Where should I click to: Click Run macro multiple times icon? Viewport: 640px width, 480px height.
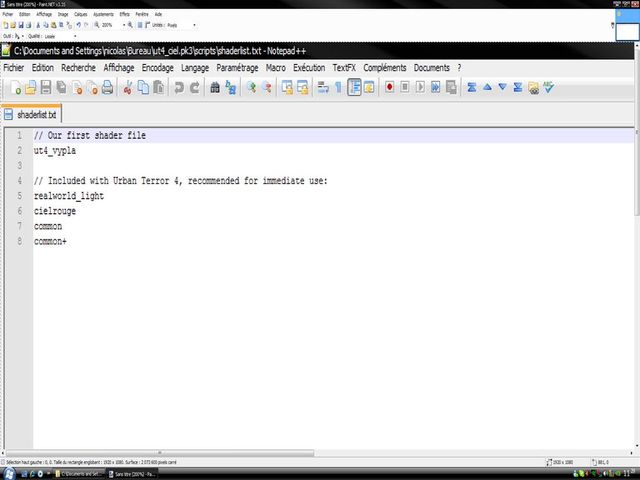coord(436,87)
